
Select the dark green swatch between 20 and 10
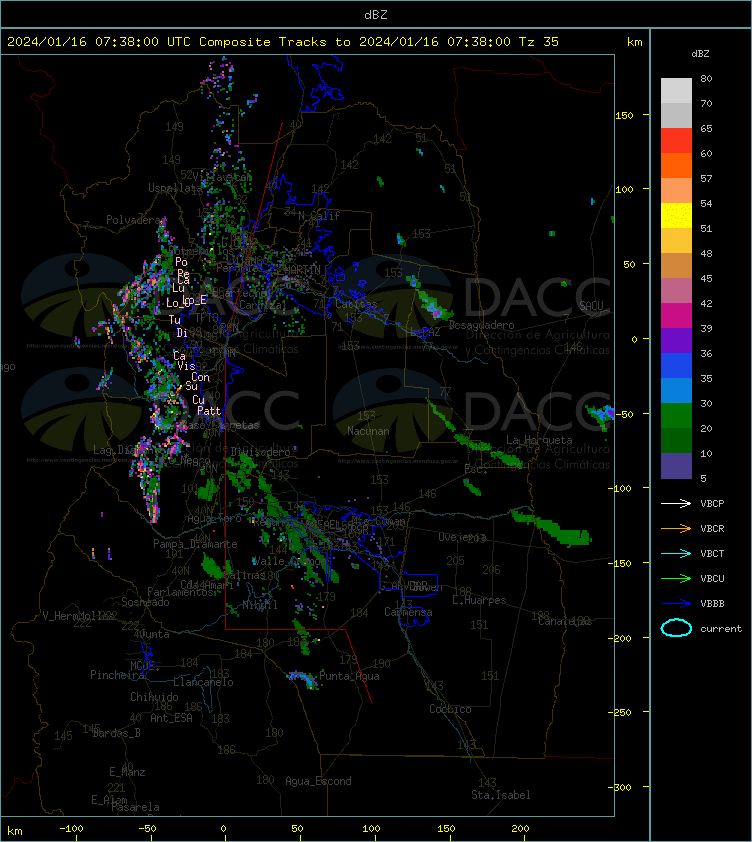click(676, 440)
